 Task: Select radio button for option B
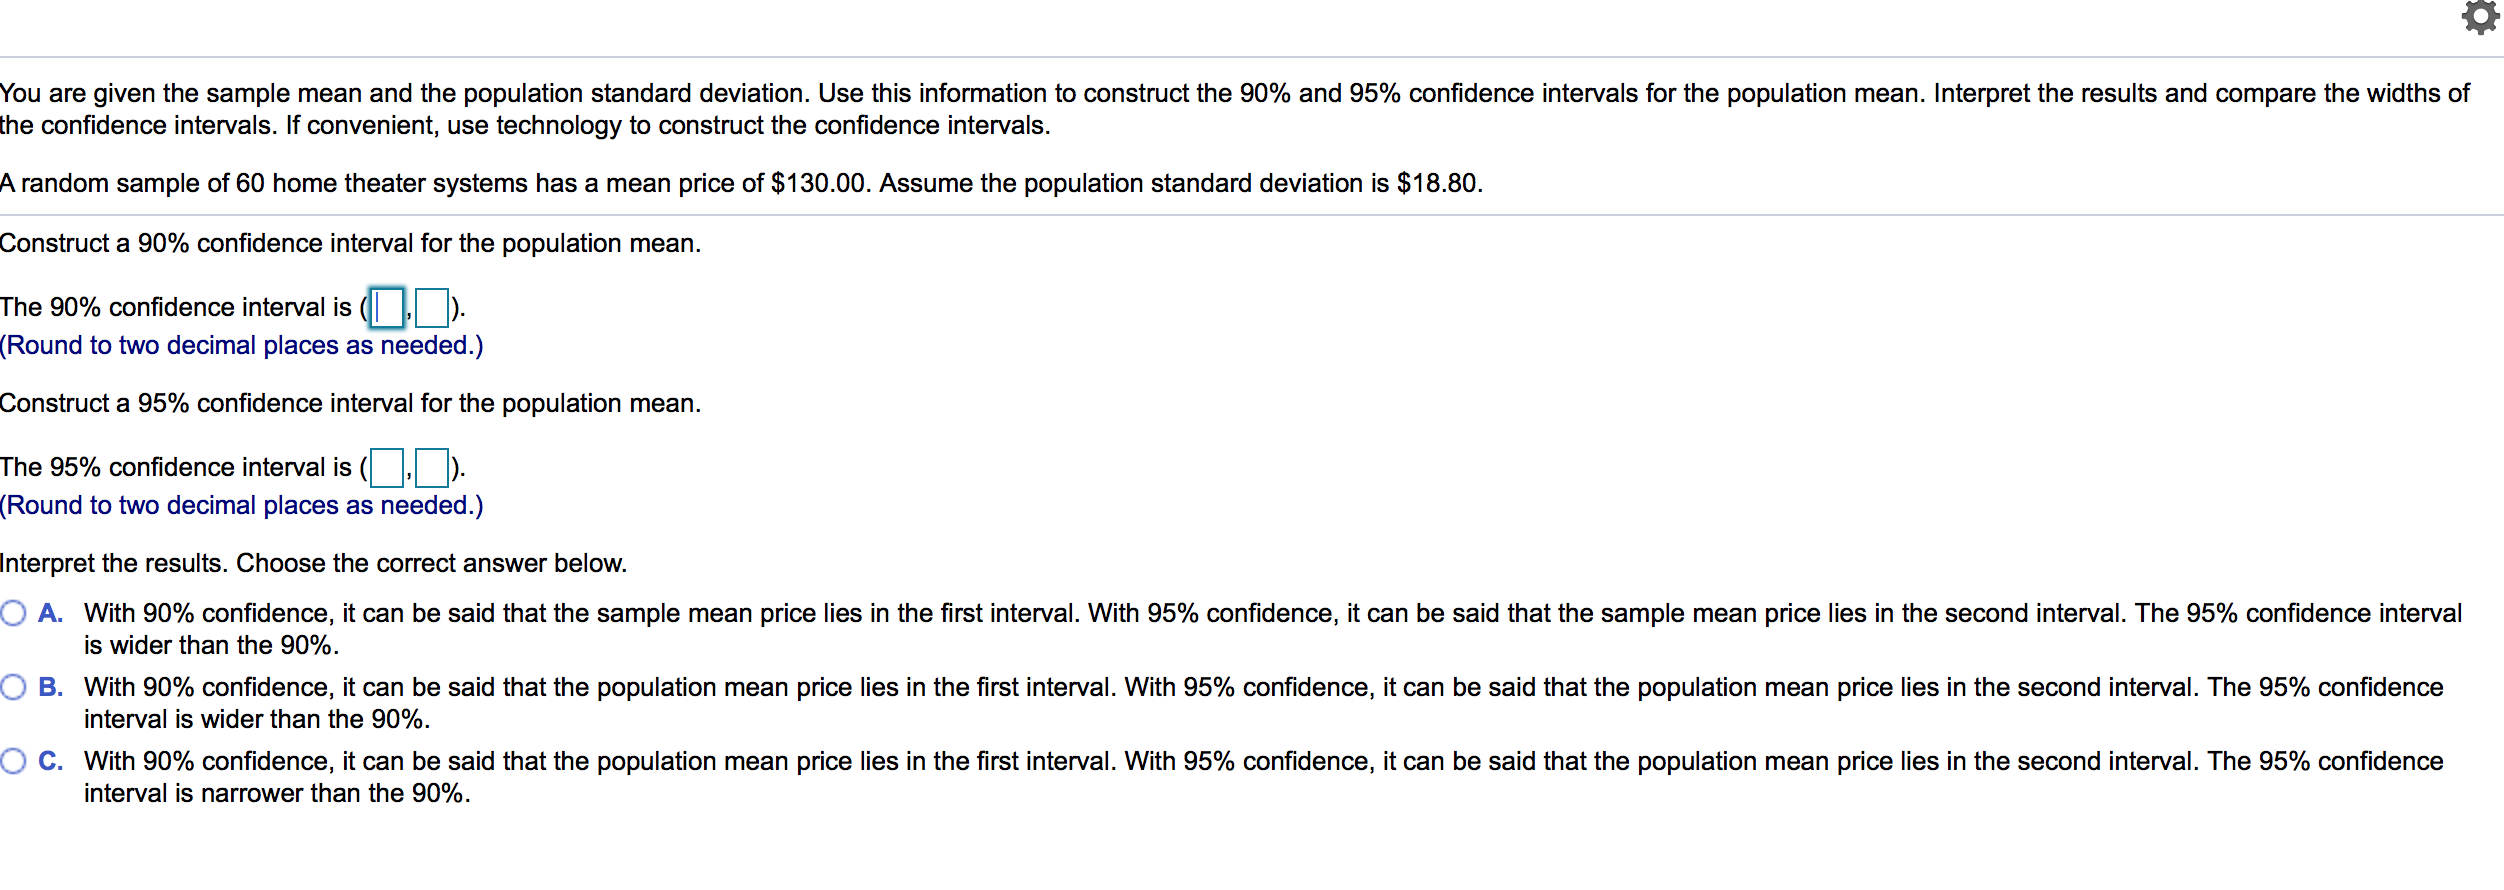13,687
